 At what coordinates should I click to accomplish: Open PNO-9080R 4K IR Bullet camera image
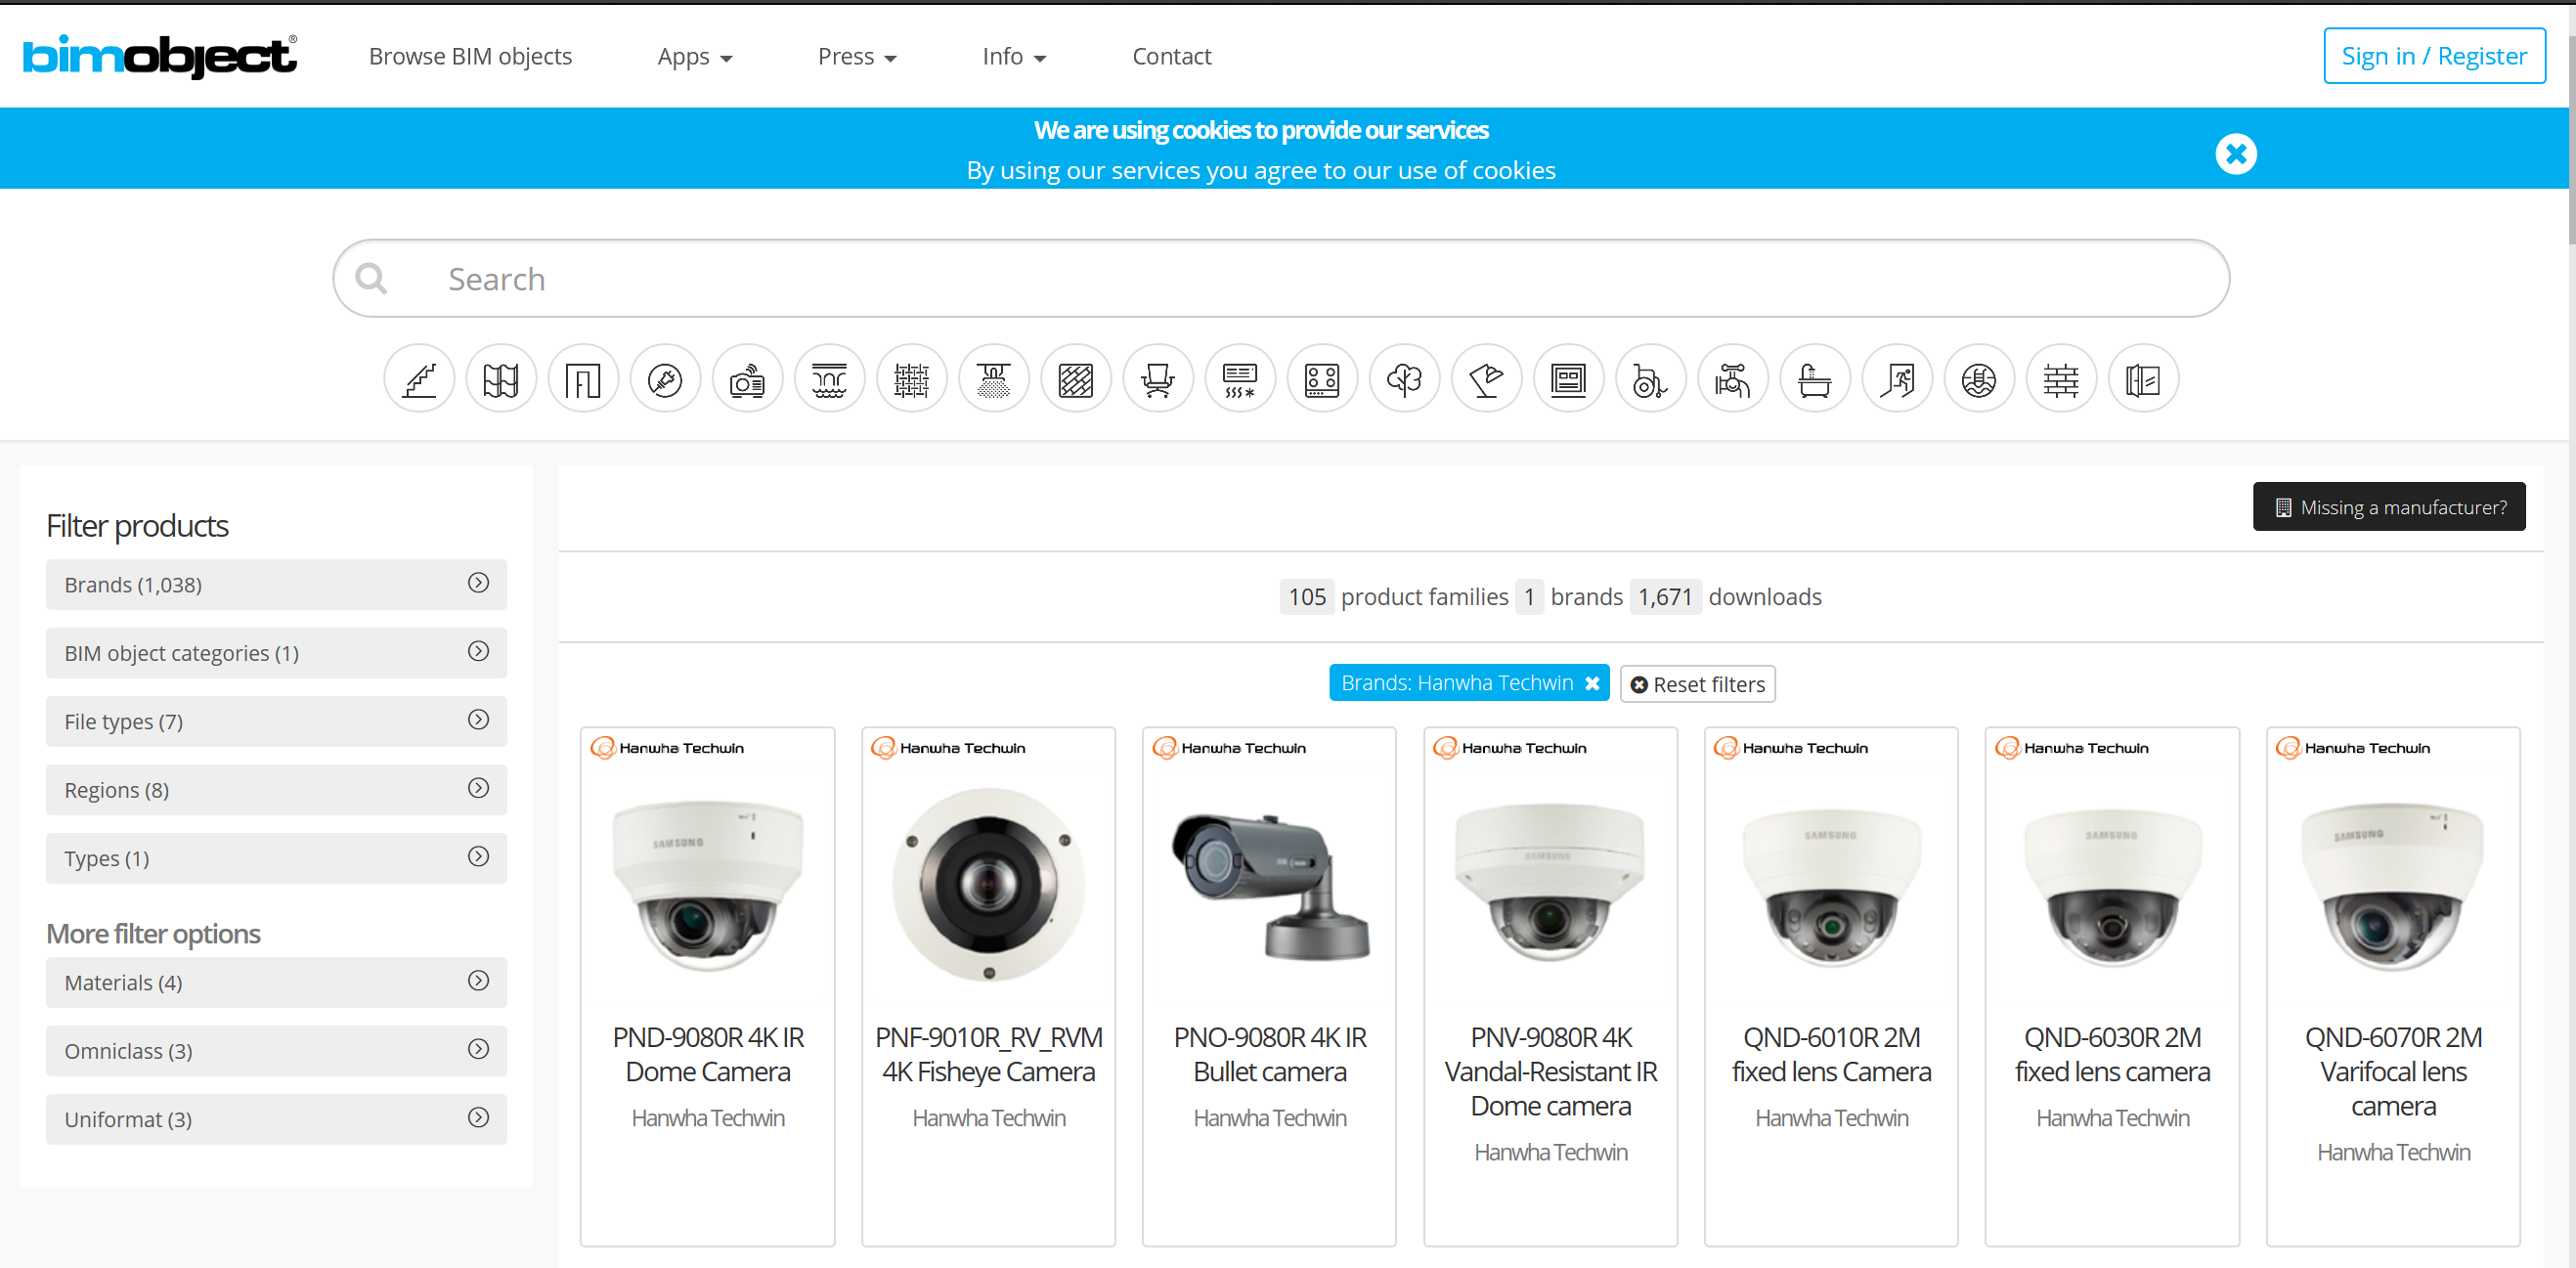coord(1270,885)
